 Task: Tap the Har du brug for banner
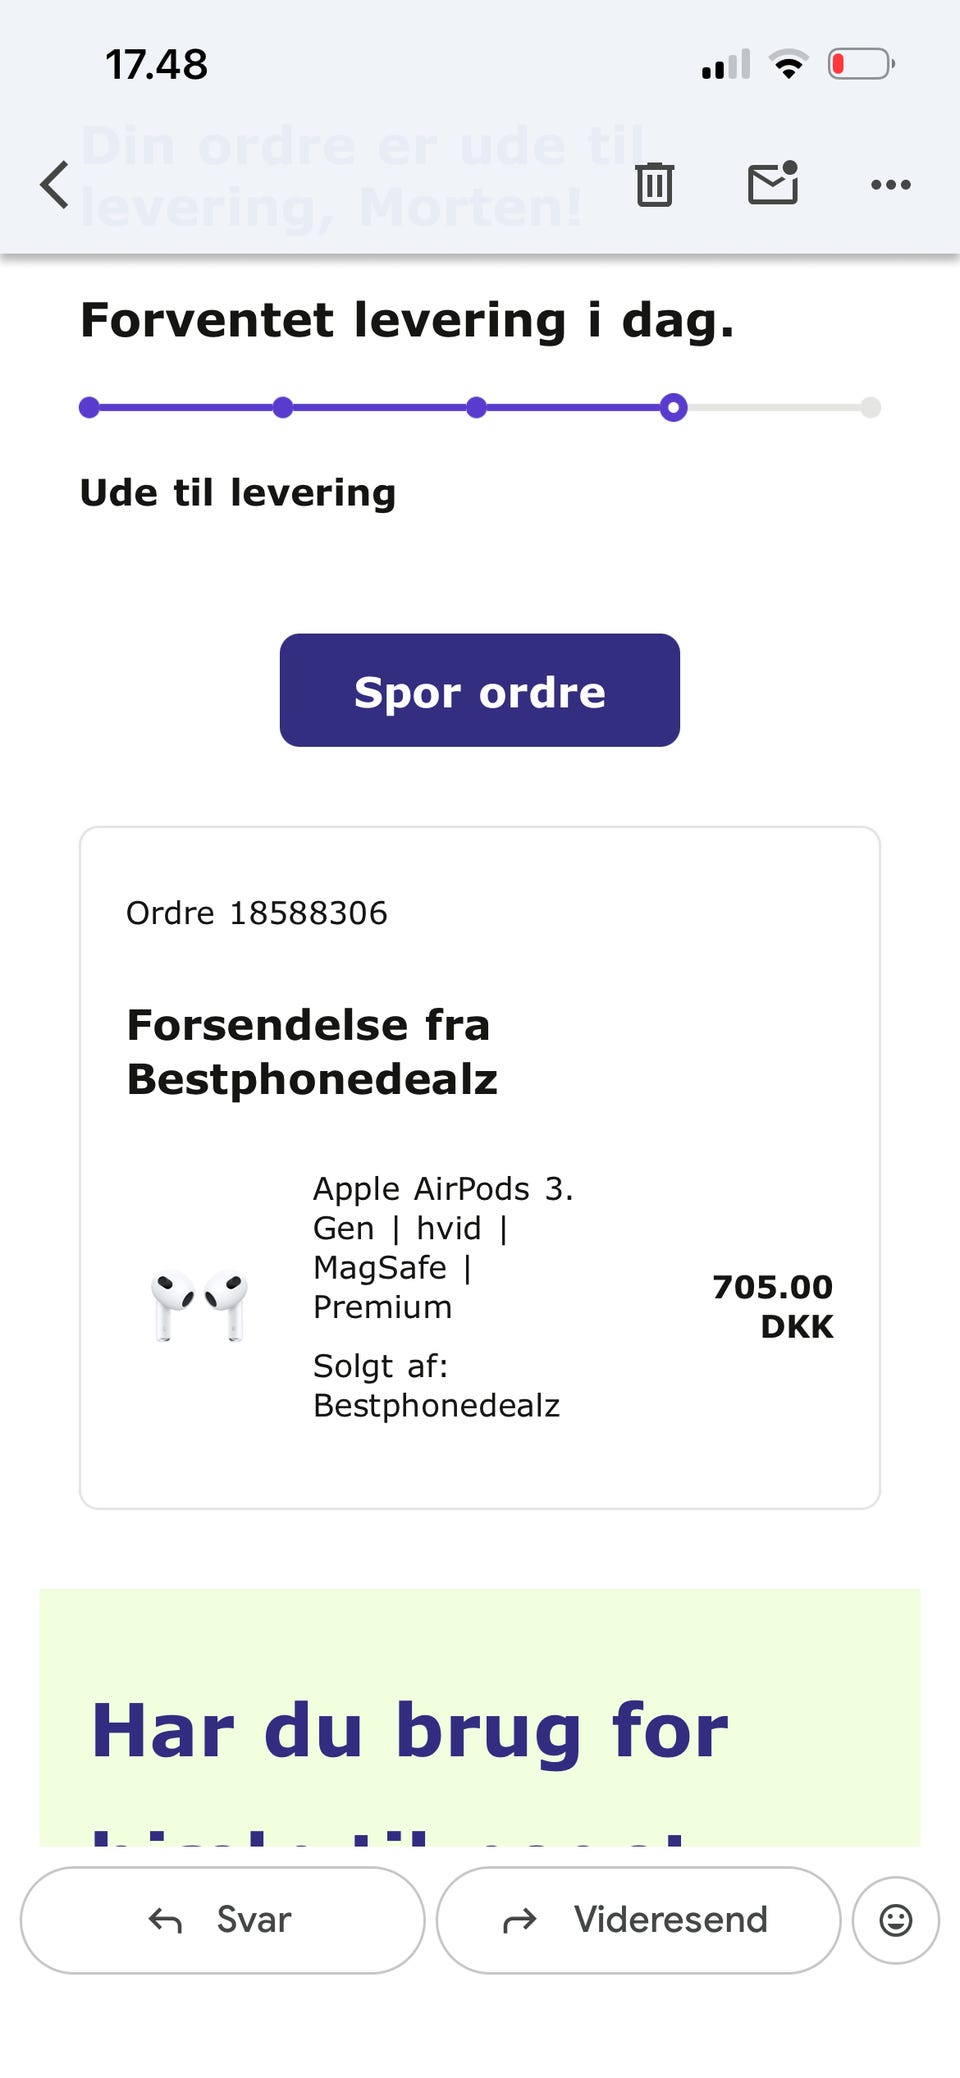tap(480, 1718)
